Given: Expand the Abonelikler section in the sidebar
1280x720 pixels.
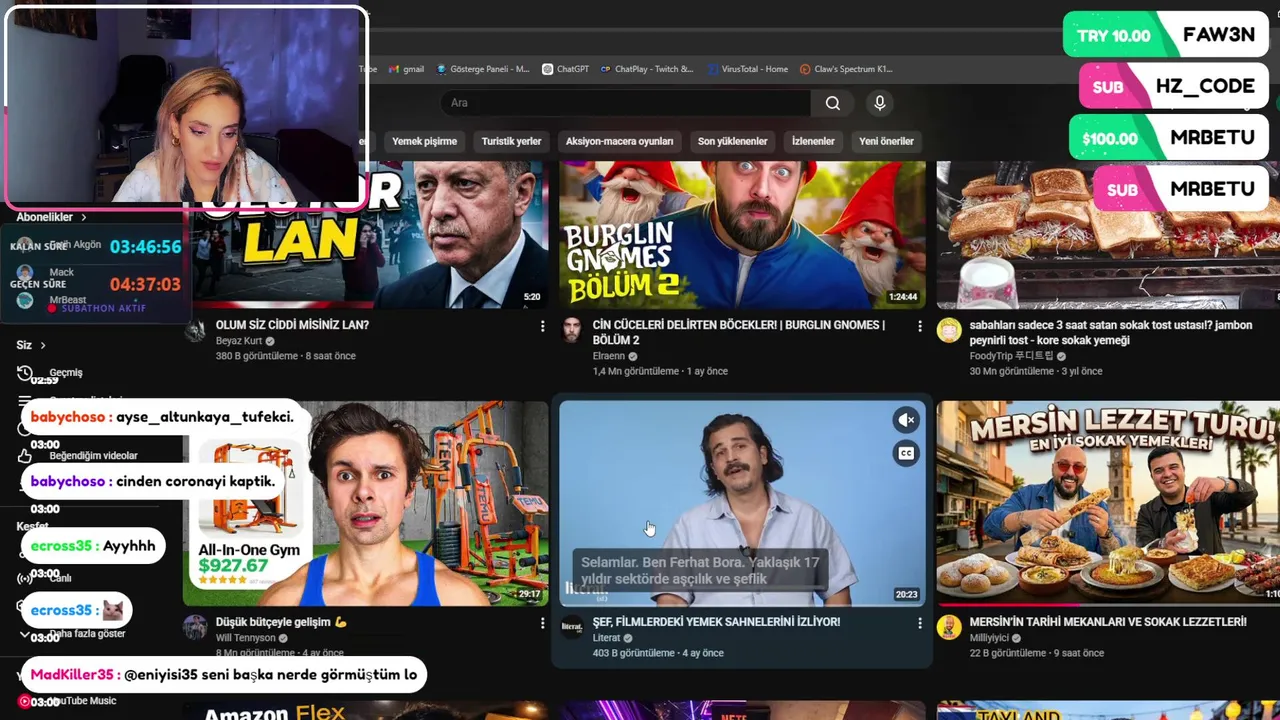Looking at the screenshot, I should pos(51,217).
